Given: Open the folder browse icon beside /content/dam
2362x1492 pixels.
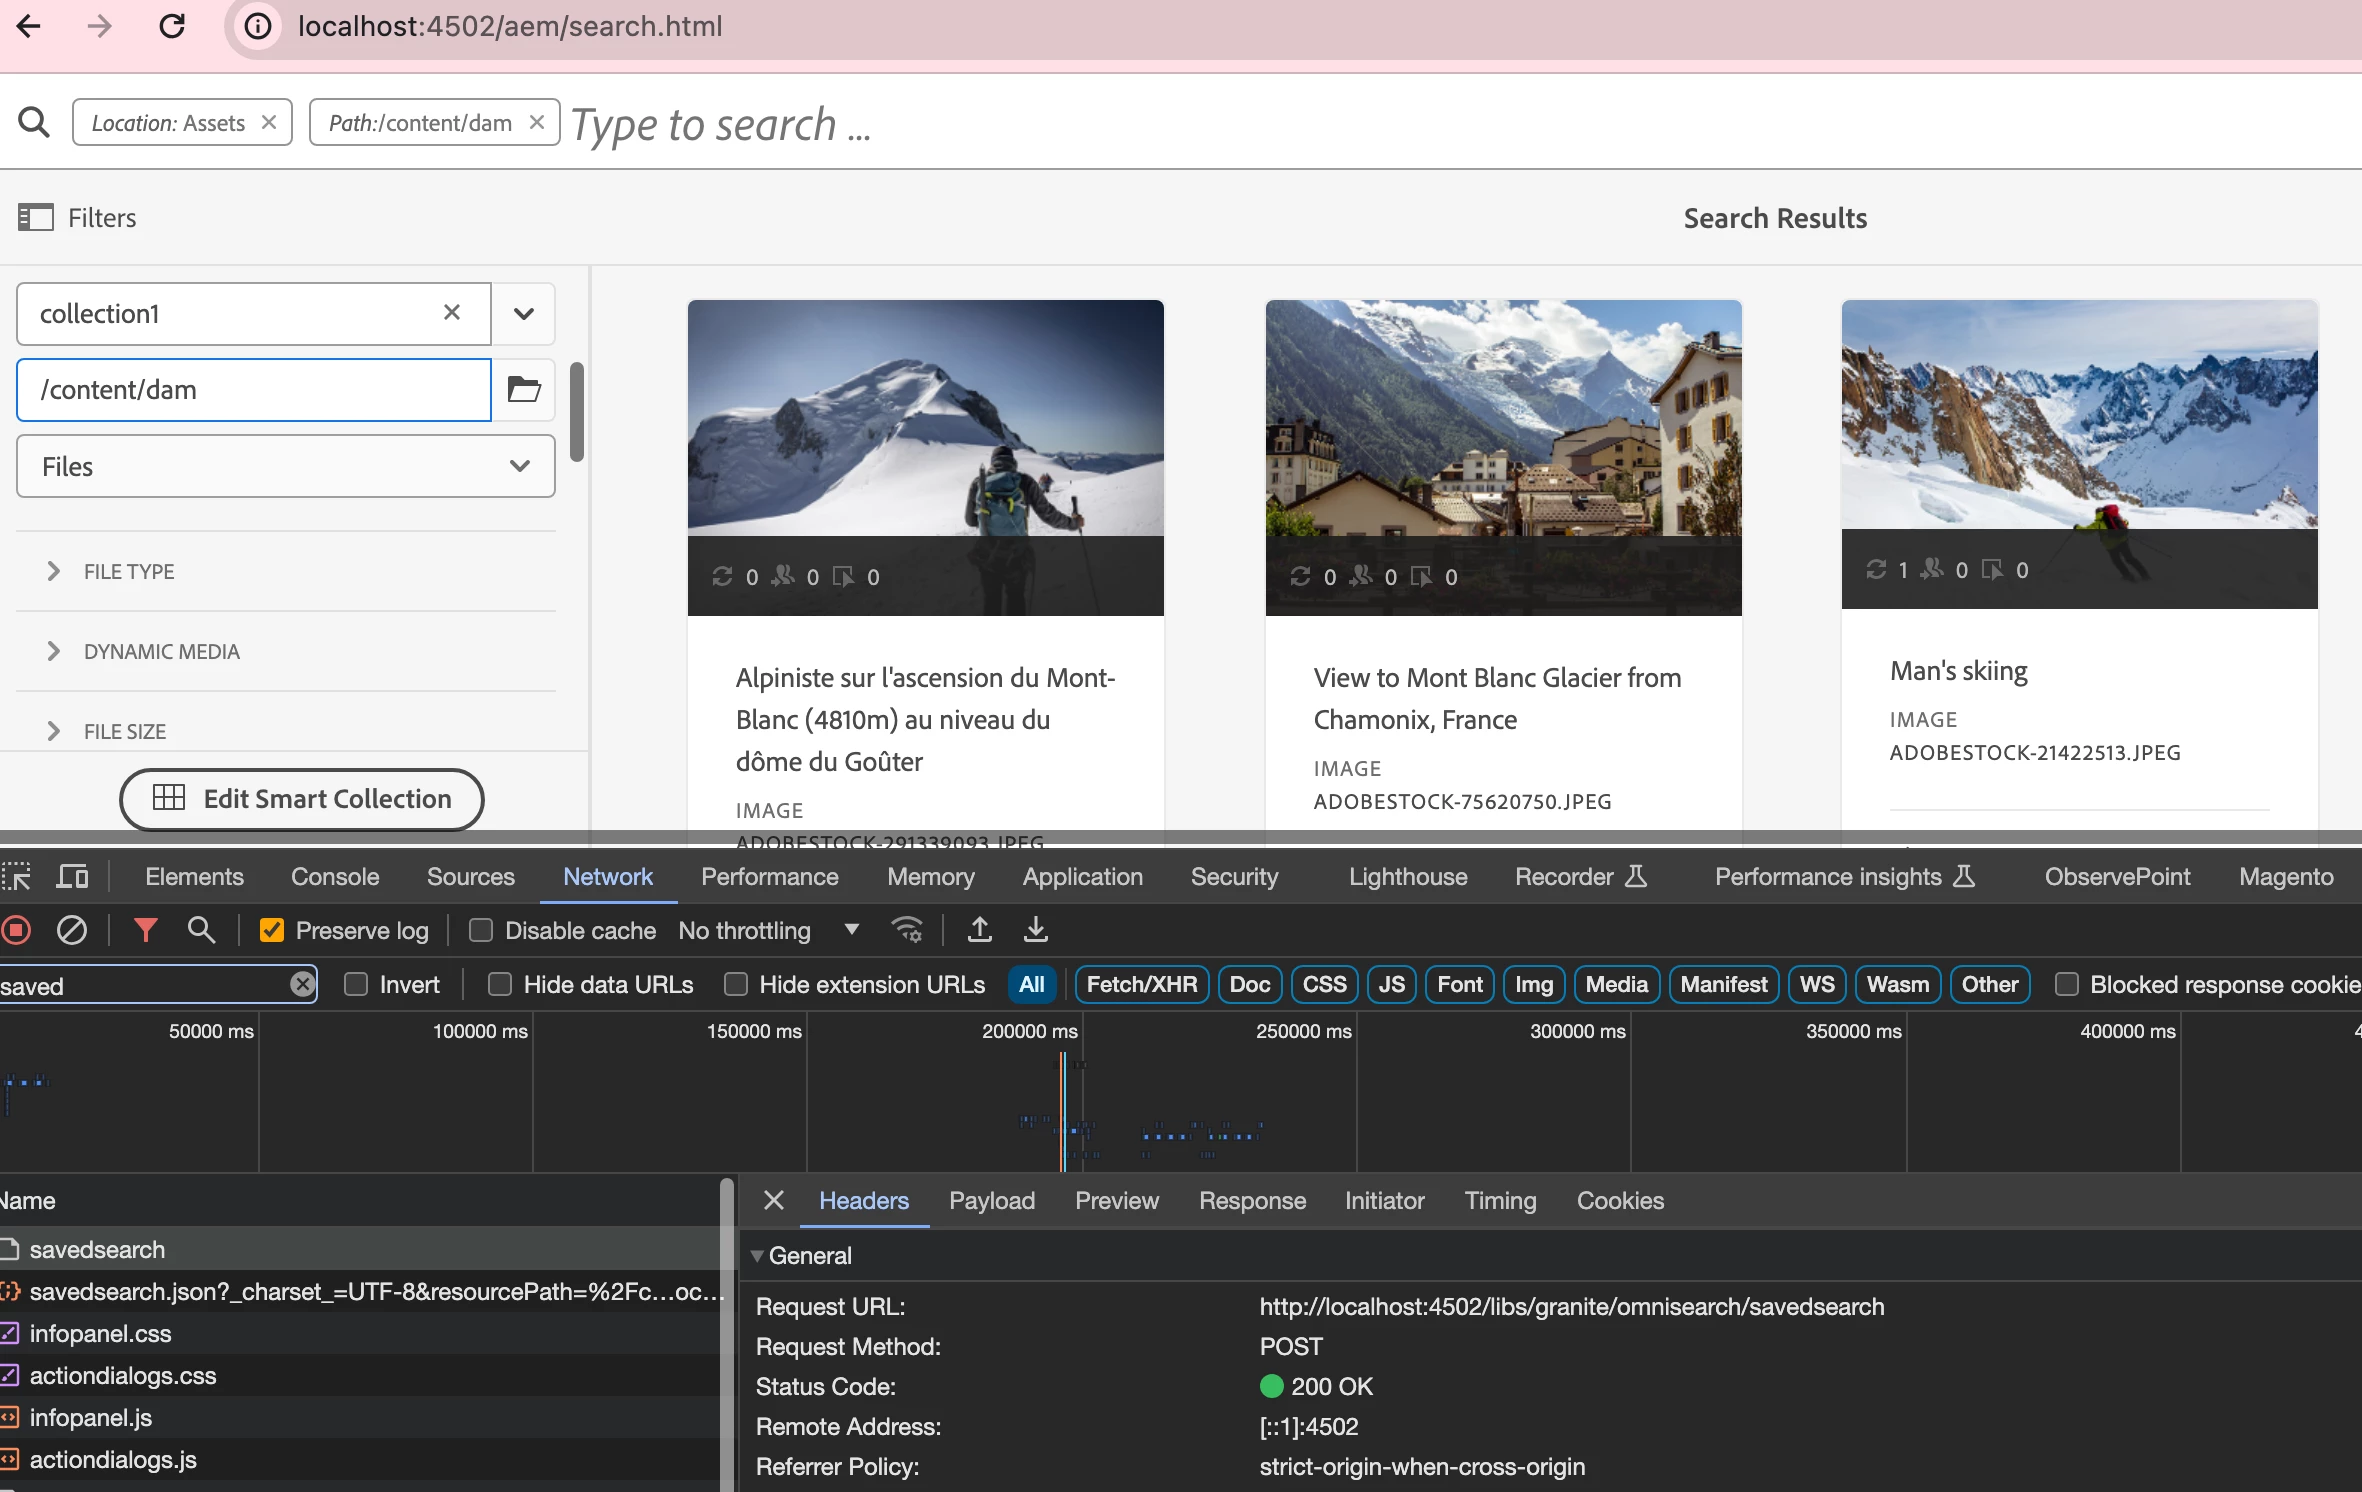Looking at the screenshot, I should point(524,389).
